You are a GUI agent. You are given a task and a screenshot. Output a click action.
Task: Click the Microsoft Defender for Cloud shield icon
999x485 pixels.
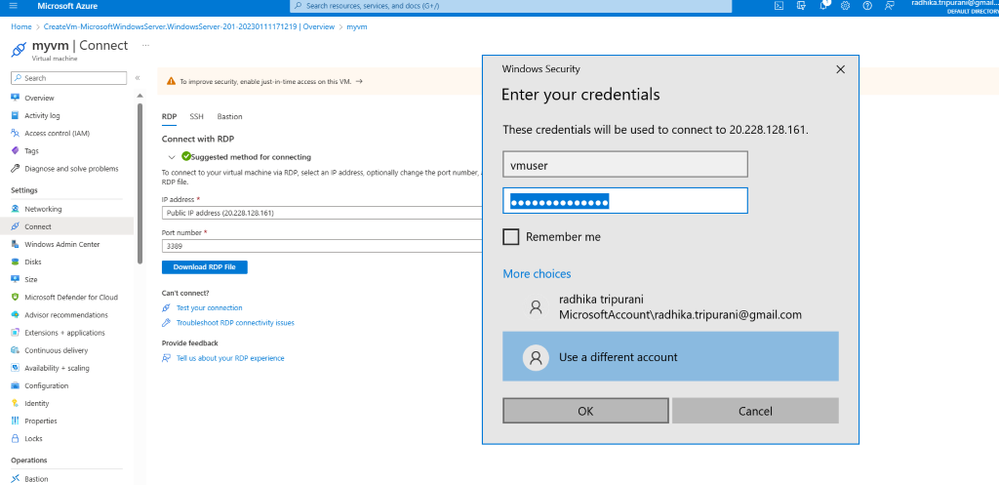(15, 297)
